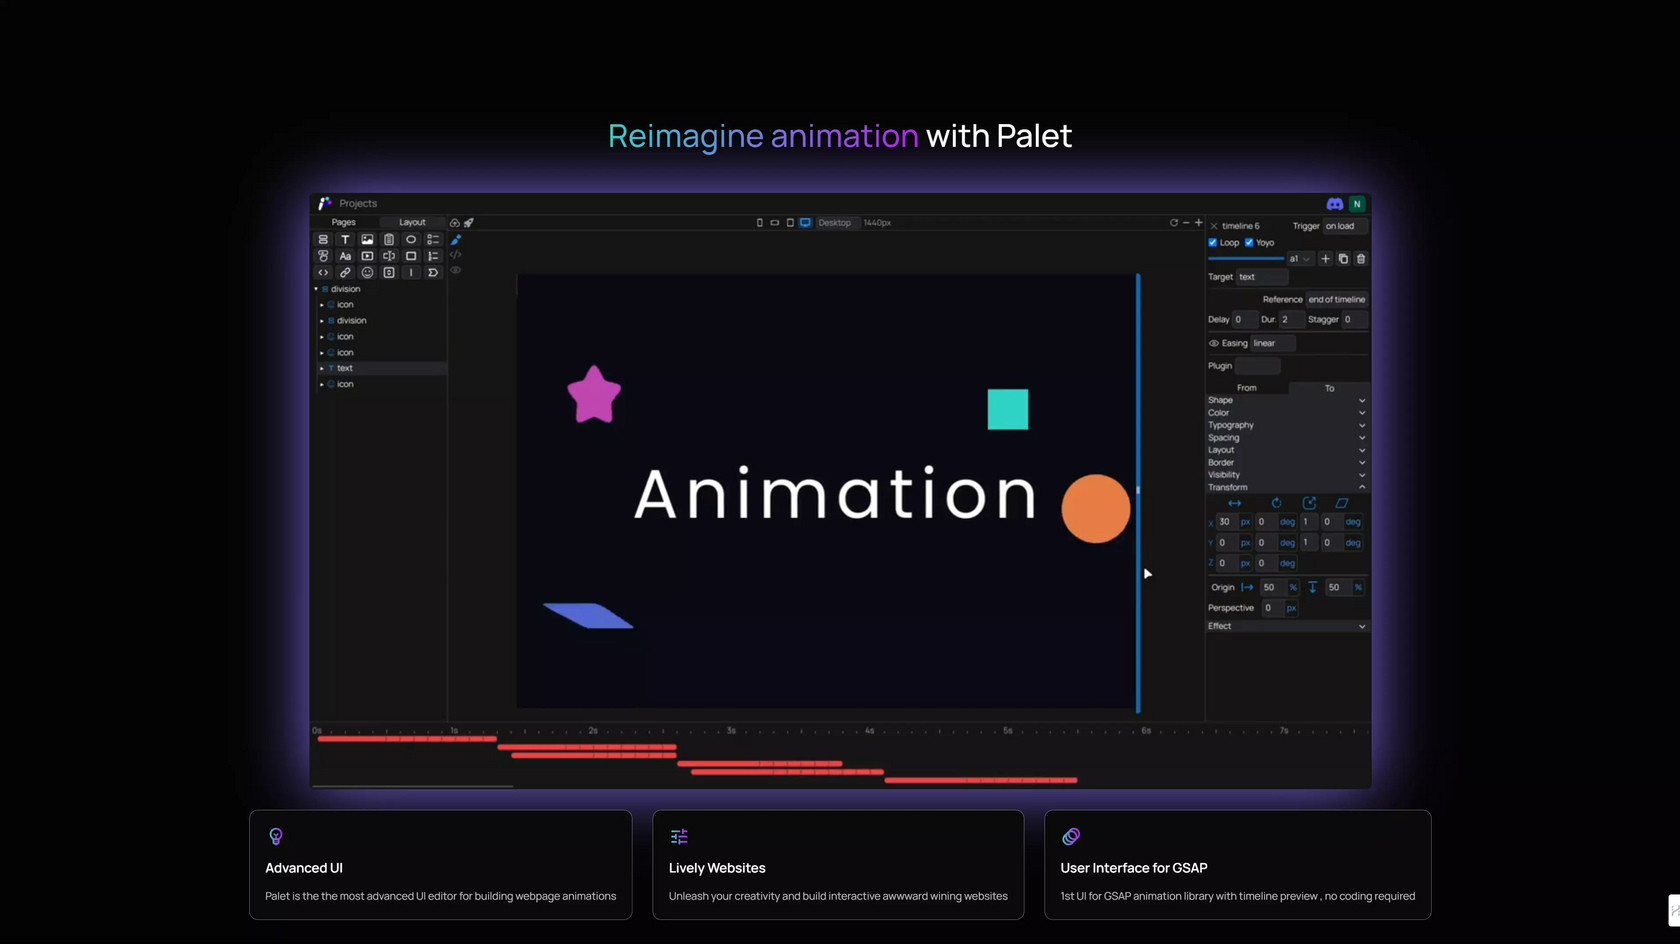This screenshot has height=944, width=1680.
Task: Select the From tab
Action: click(x=1247, y=388)
